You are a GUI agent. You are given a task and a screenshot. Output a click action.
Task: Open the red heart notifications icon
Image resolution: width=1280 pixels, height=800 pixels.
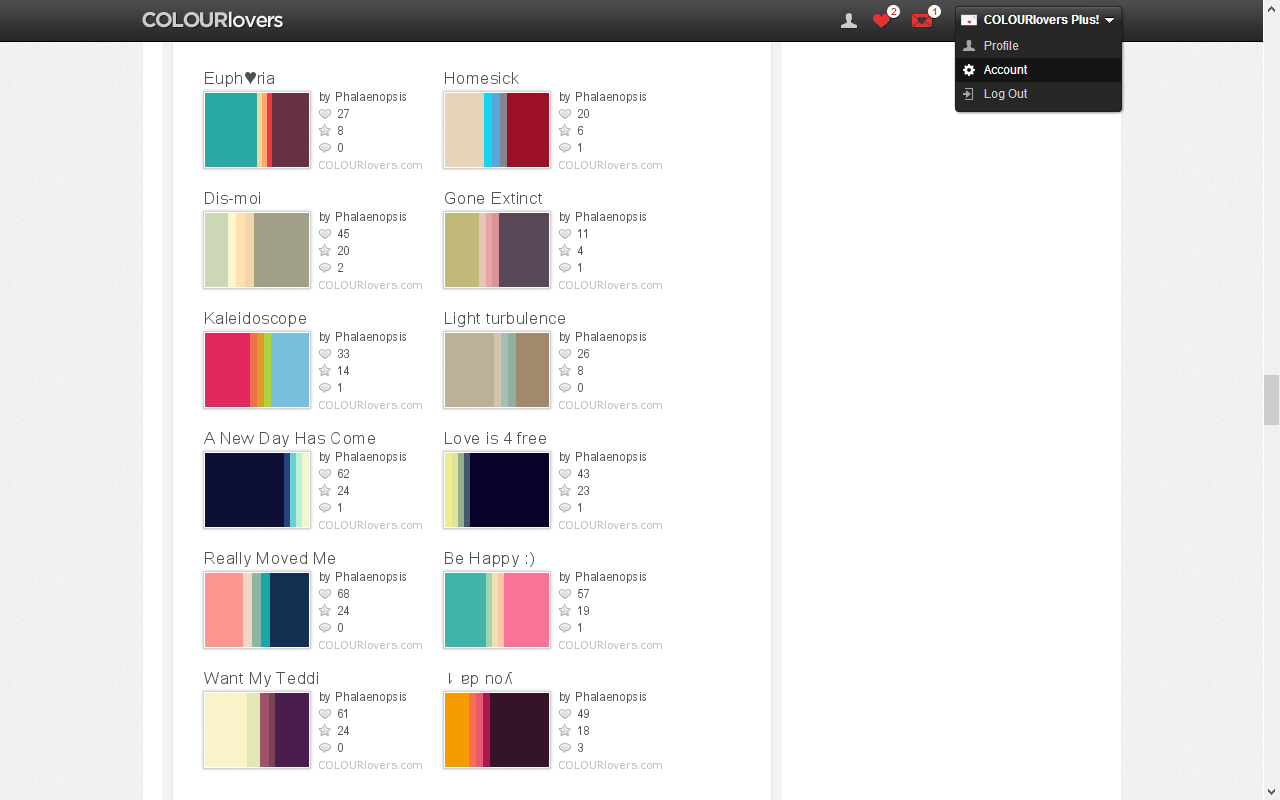[881, 20]
